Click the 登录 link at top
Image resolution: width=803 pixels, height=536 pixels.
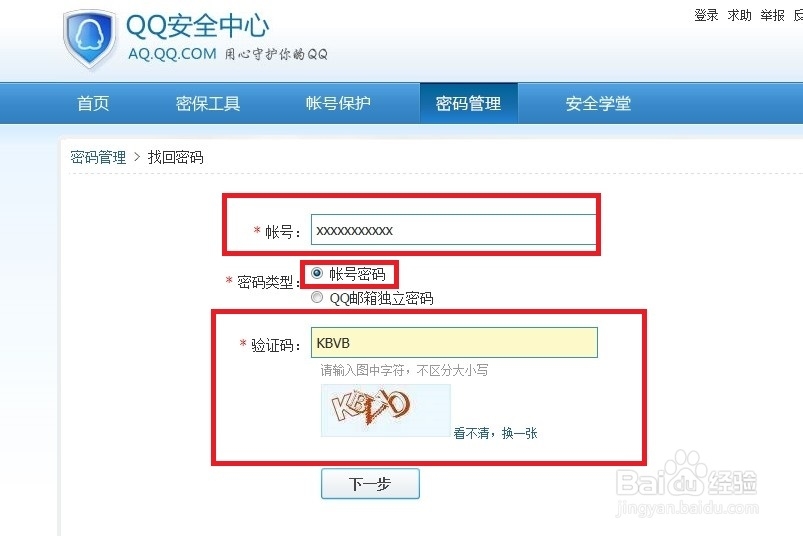[706, 15]
